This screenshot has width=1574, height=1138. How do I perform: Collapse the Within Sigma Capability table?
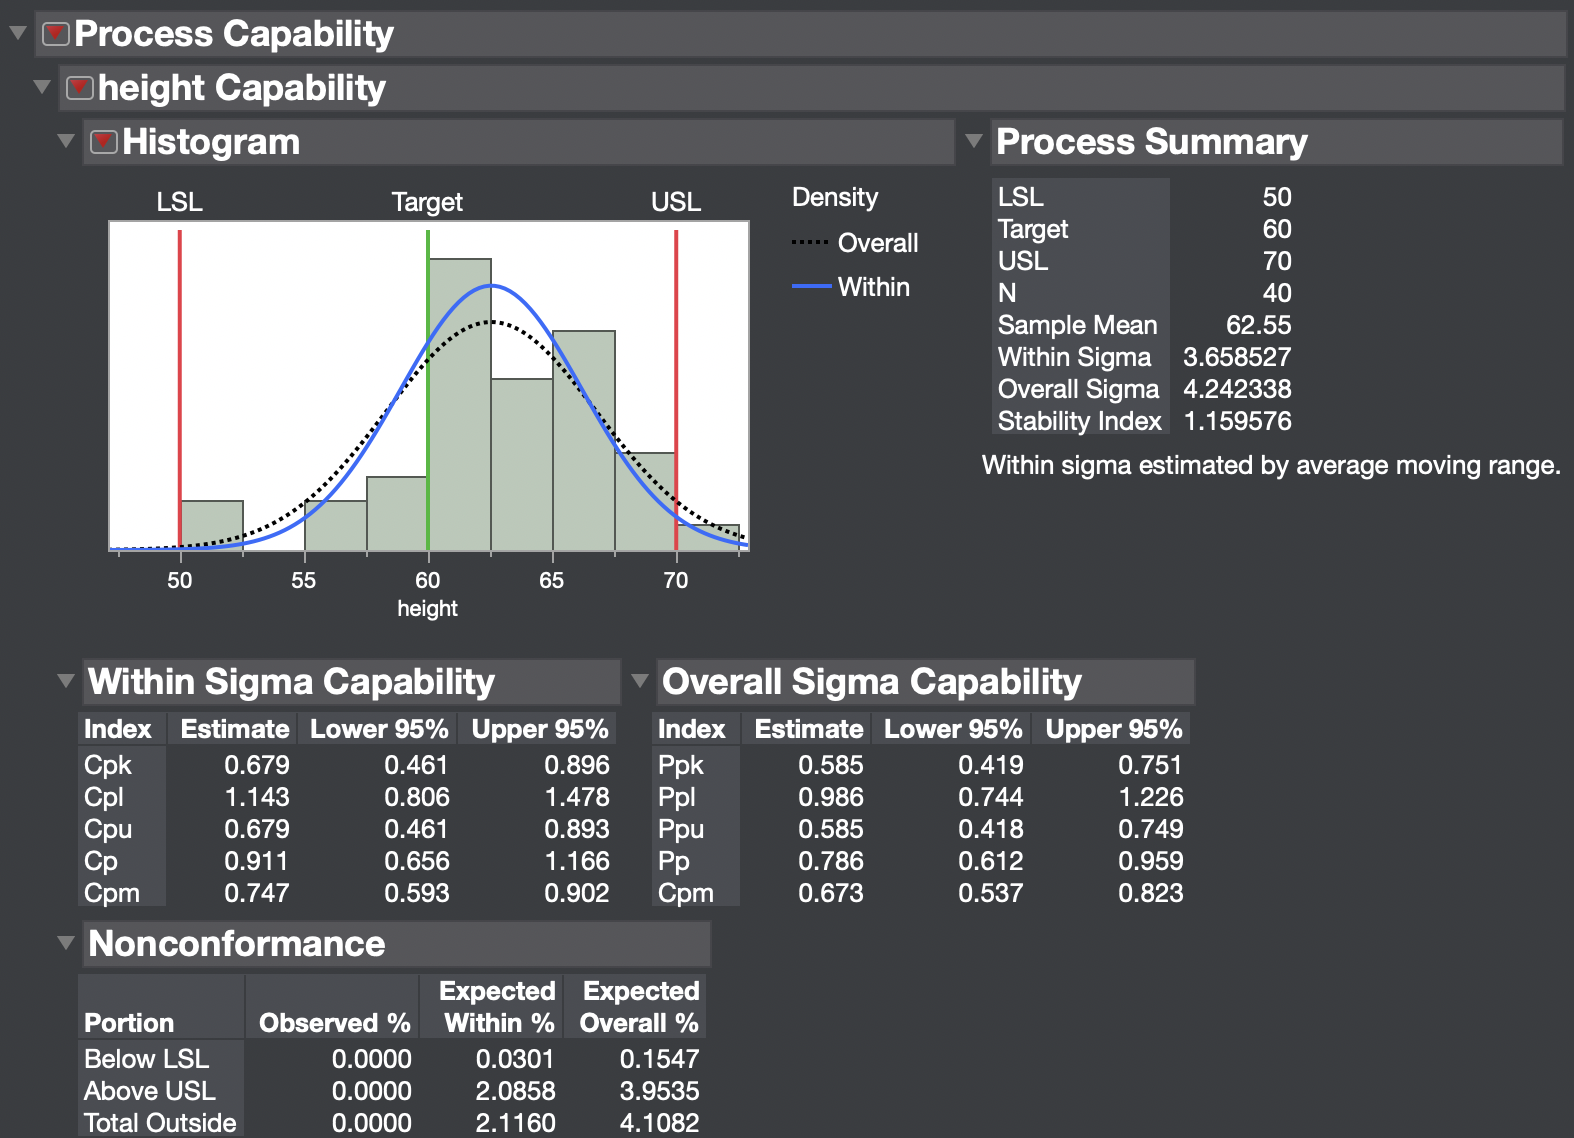[66, 681]
